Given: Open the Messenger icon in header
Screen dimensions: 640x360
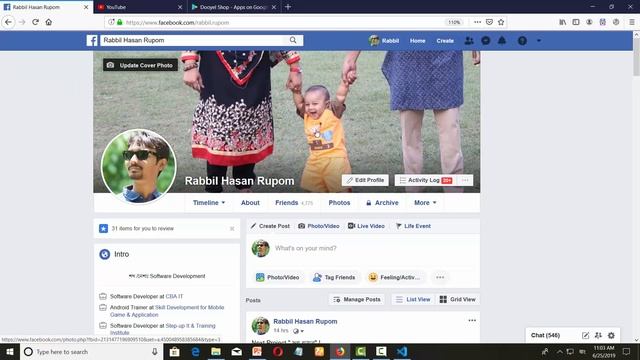Looking at the screenshot, I should point(486,40).
